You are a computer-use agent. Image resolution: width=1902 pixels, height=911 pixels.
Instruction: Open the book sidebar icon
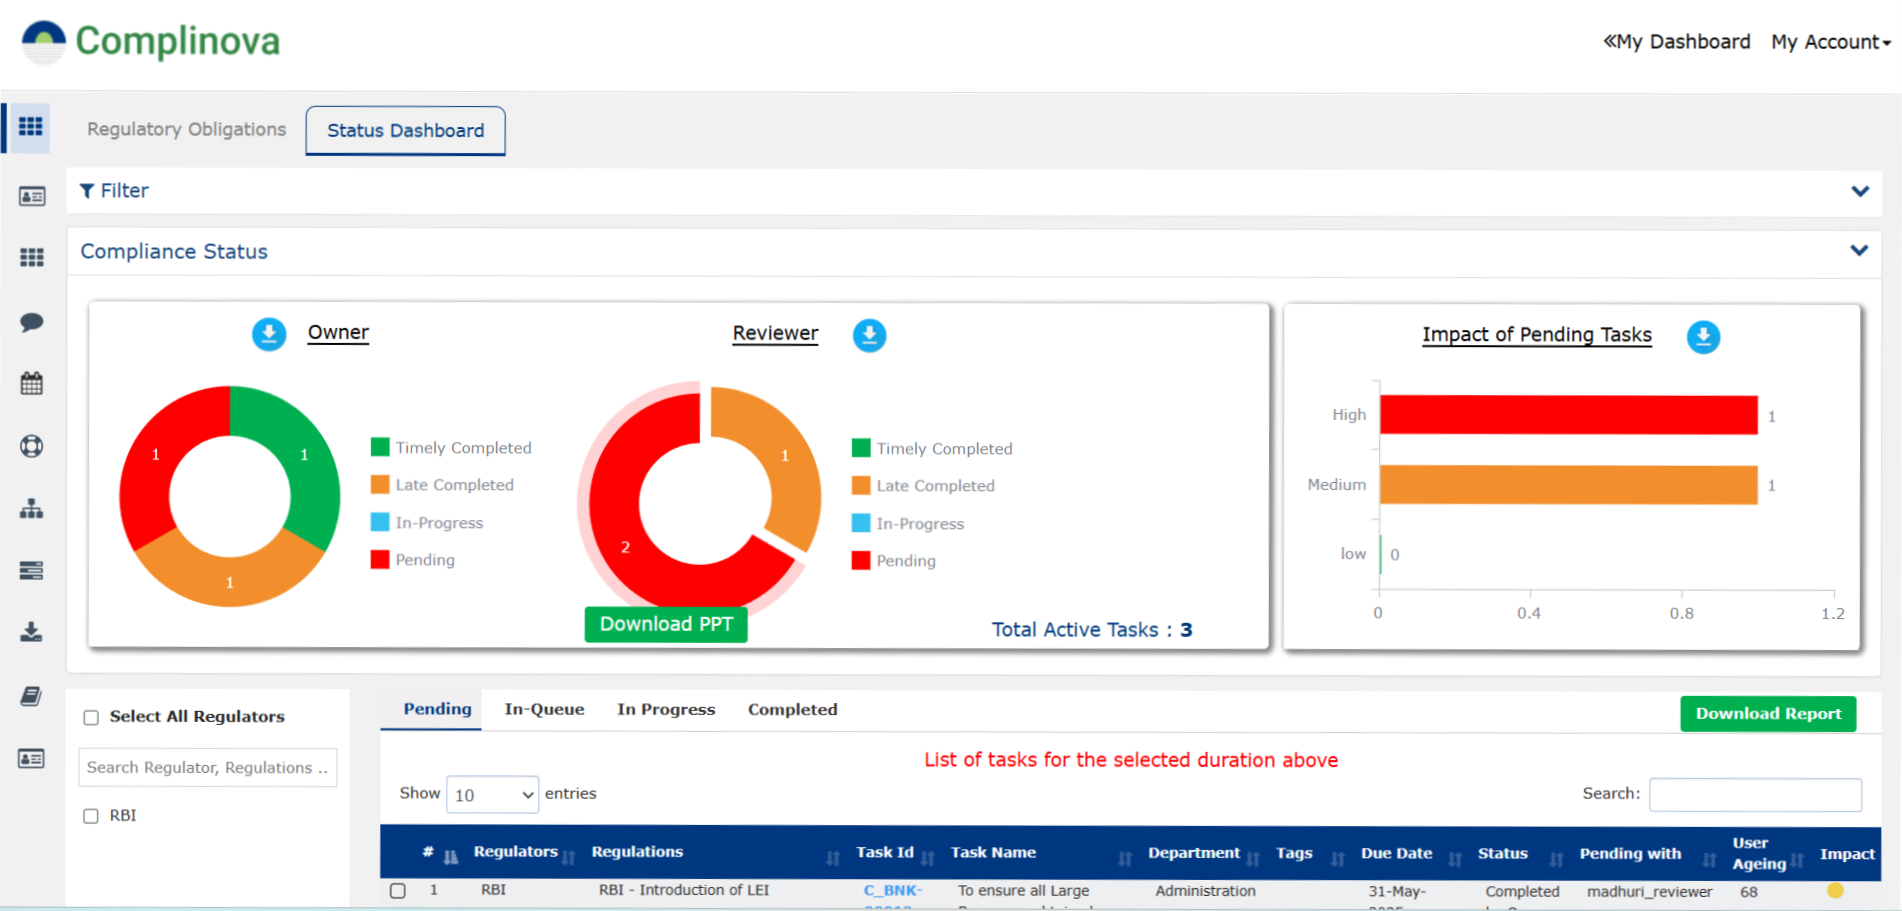point(32,696)
